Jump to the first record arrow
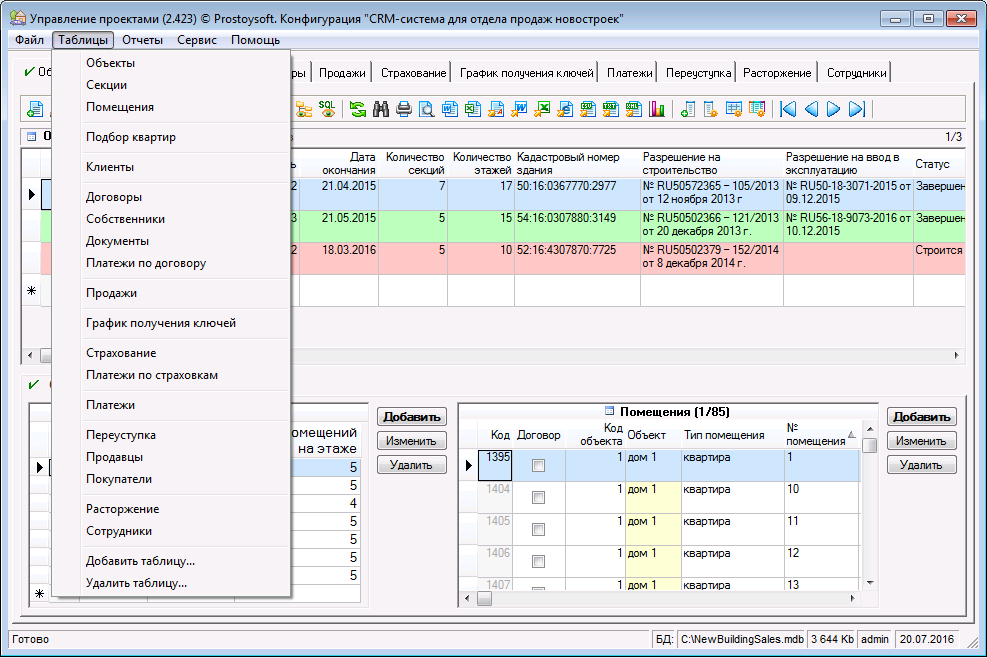Screen dimensions: 987x658 [x=788, y=109]
